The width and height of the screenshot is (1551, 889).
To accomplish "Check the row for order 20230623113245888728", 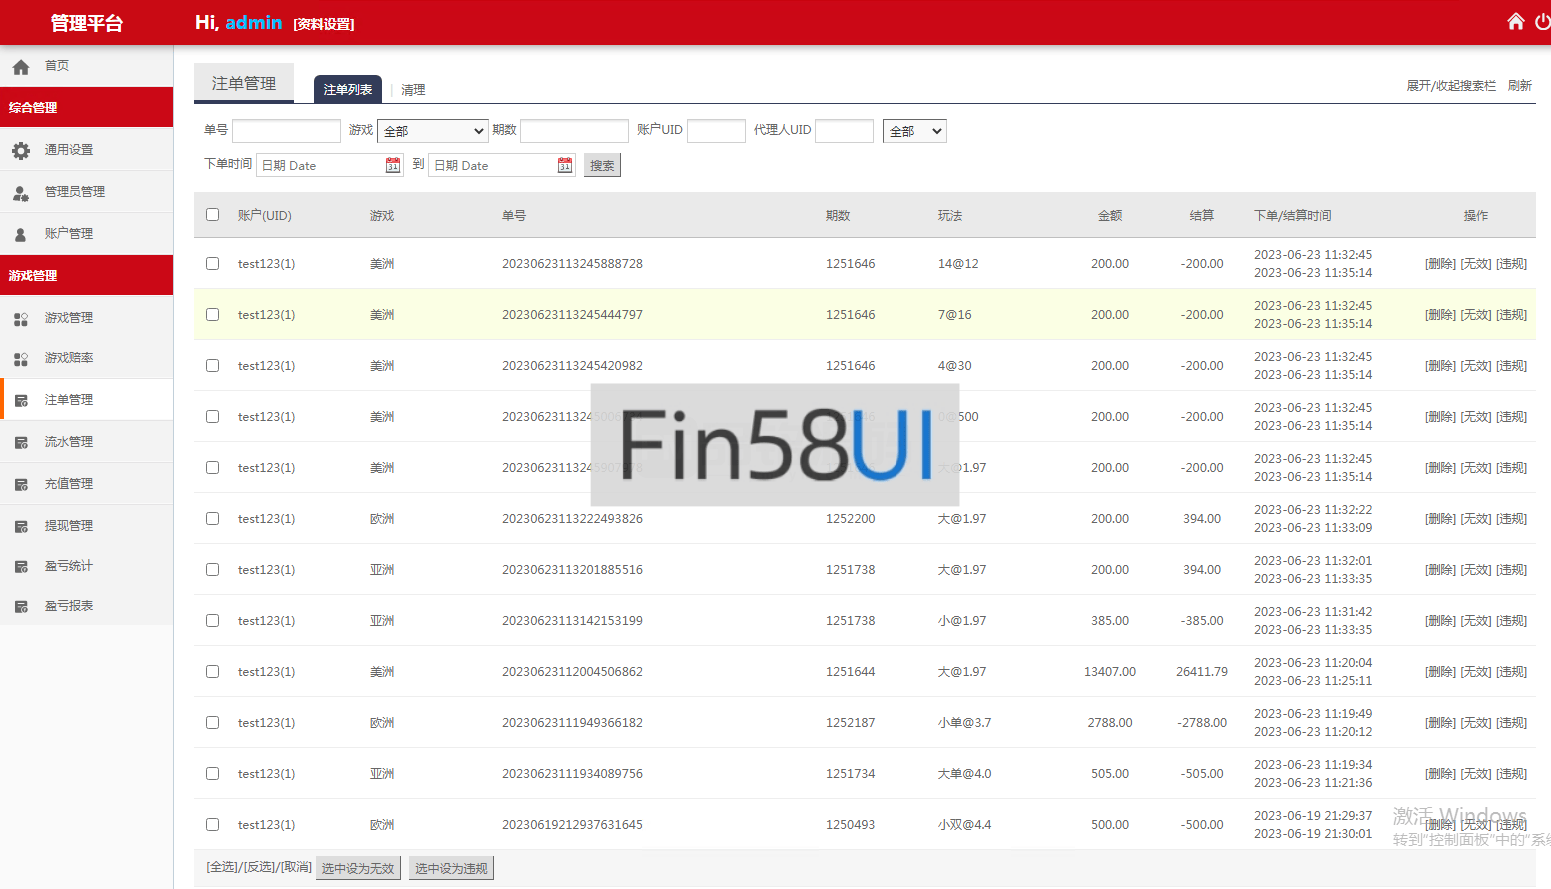I will [212, 264].
